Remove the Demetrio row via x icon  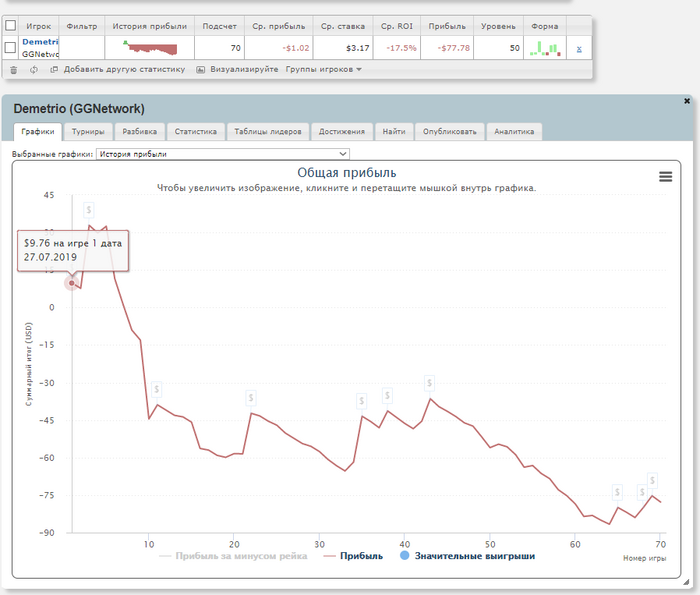[579, 49]
